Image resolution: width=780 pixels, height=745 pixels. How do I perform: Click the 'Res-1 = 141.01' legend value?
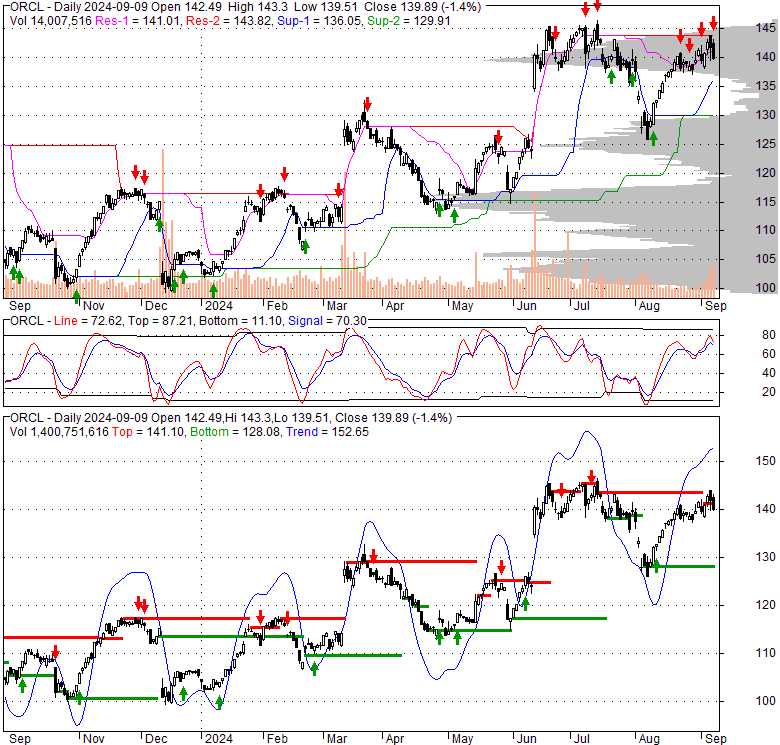pyautogui.click(x=139, y=21)
